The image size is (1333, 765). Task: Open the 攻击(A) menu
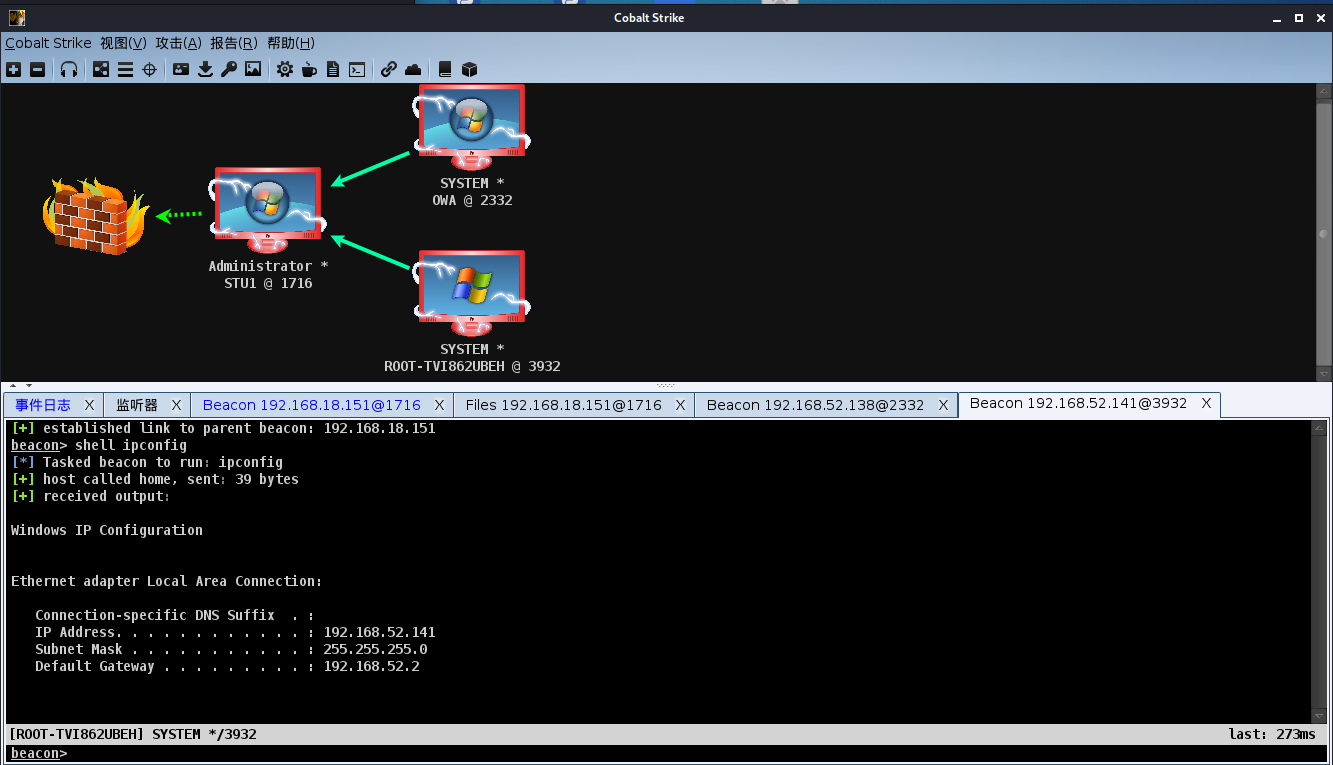click(178, 43)
